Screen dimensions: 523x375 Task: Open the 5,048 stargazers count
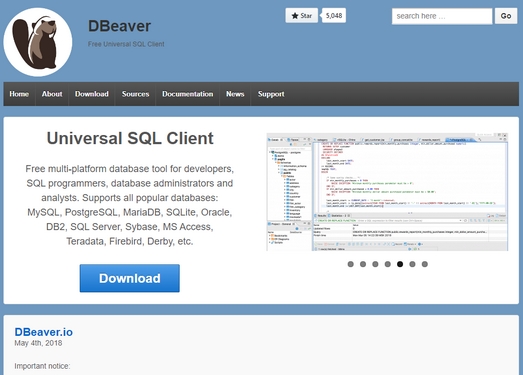coord(334,16)
